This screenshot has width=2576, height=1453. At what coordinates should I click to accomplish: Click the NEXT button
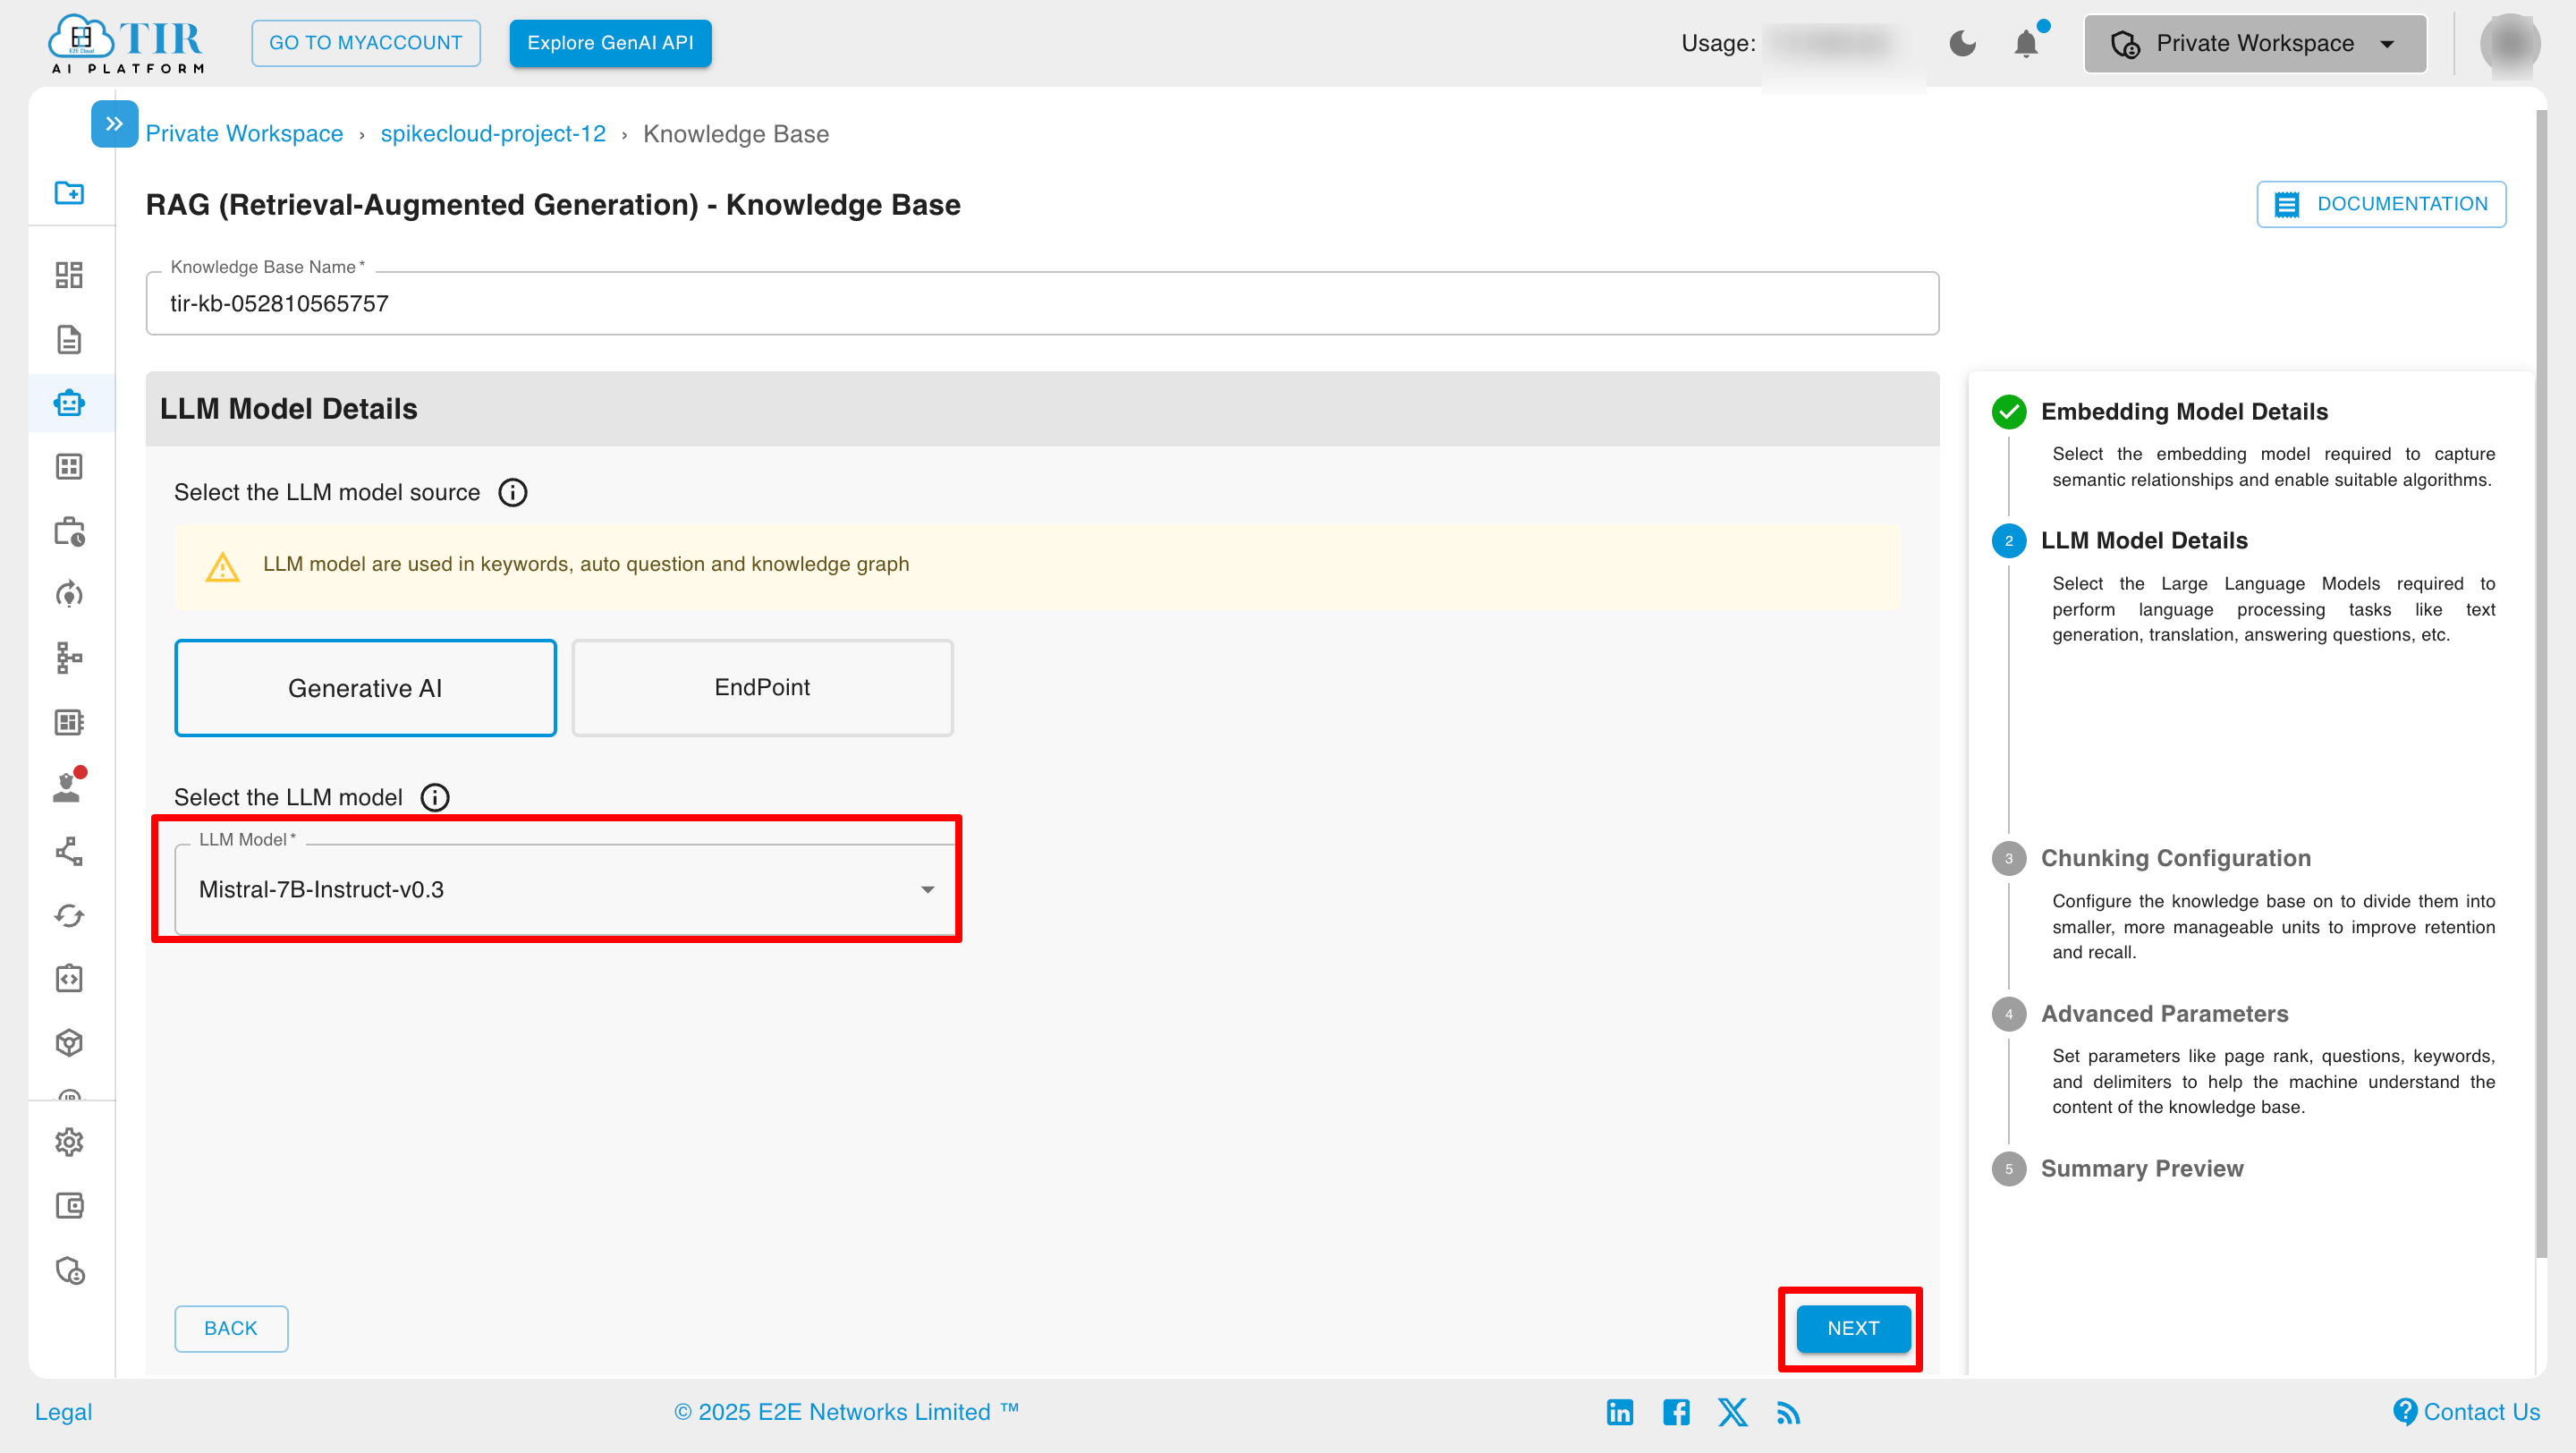tap(1851, 1328)
